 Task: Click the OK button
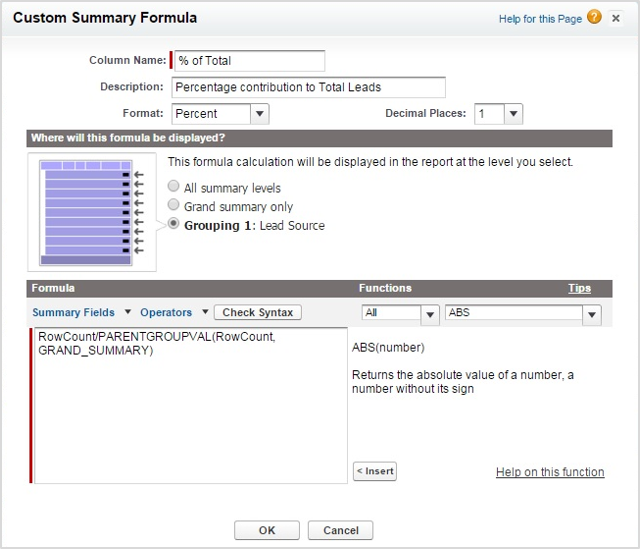(x=267, y=530)
